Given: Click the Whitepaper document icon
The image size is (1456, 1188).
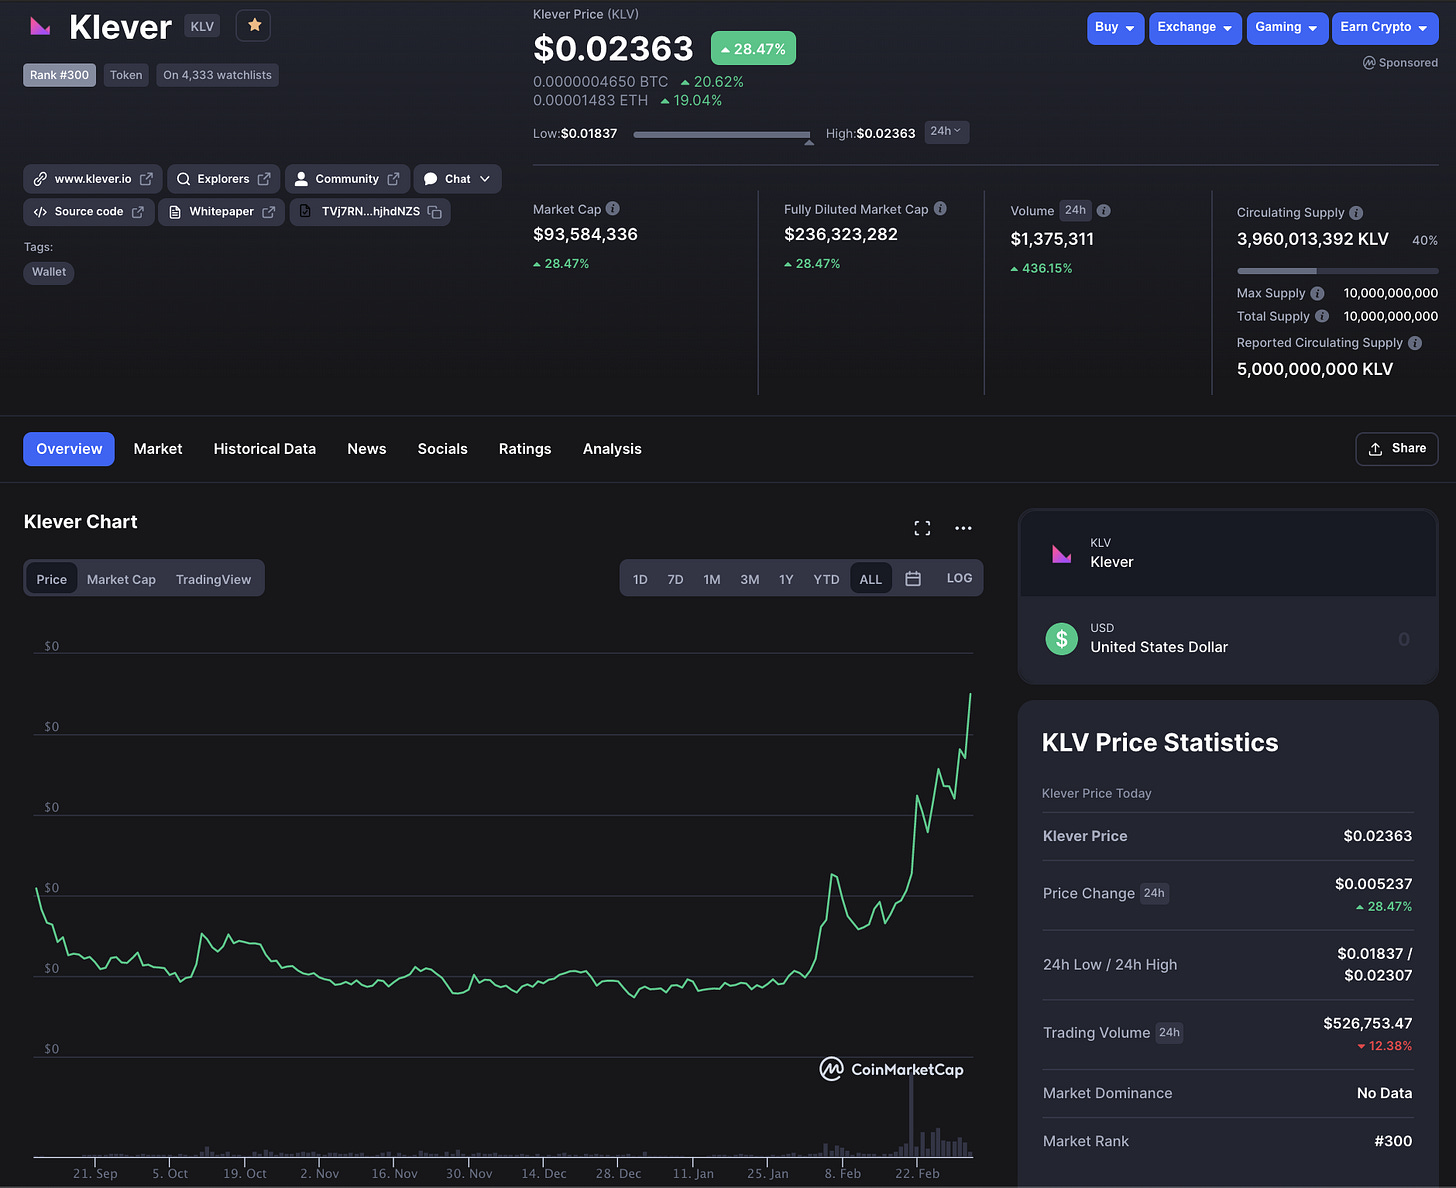Looking at the screenshot, I should (x=175, y=212).
